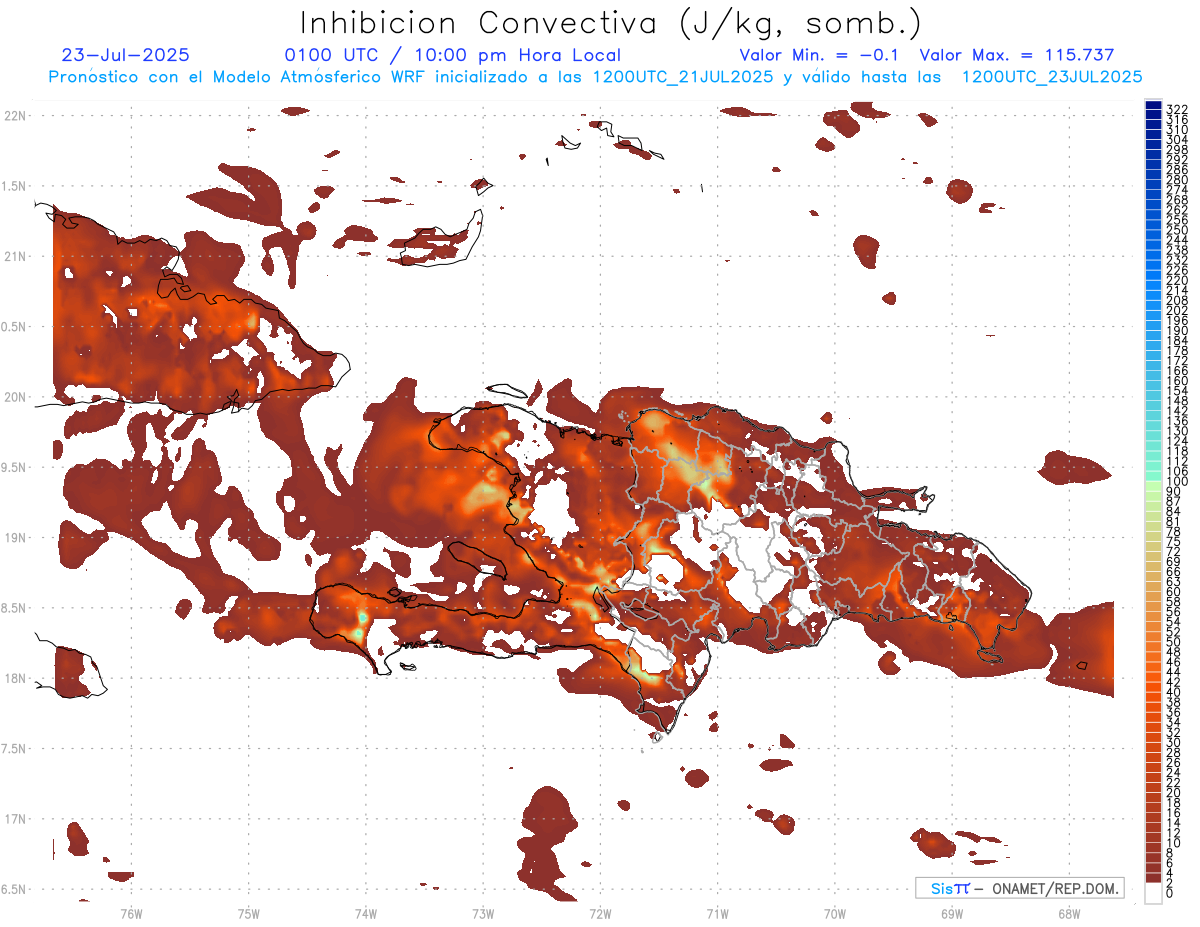Screen dimensions: 1200x927
Task: Select the date label "23-Jul-2025"
Action: point(125,55)
